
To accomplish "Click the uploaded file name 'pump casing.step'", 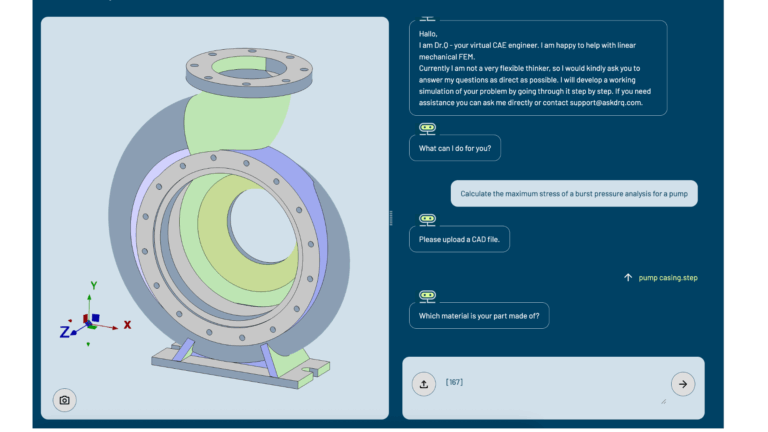I will 668,278.
